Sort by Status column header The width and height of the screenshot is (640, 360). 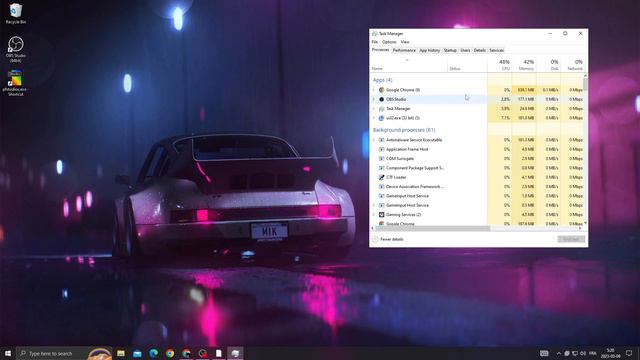pyautogui.click(x=467, y=64)
